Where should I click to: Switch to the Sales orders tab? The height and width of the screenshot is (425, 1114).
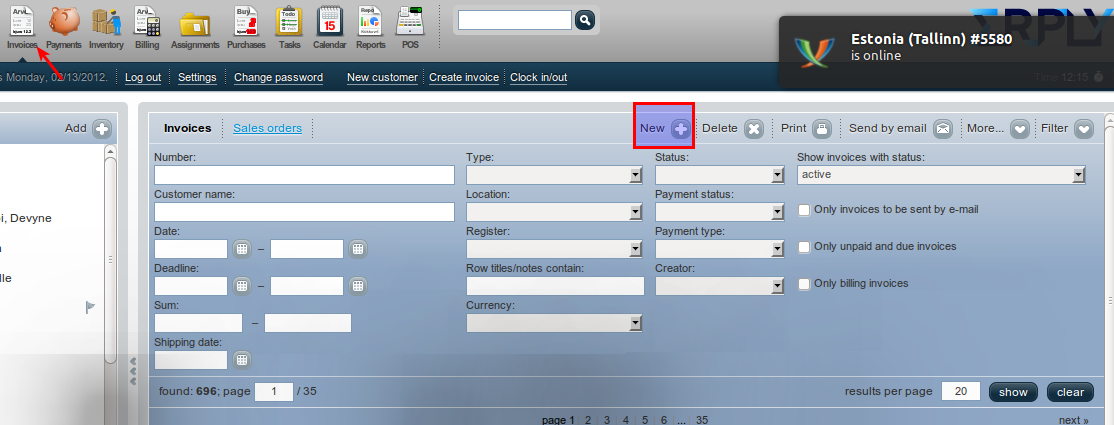[268, 128]
